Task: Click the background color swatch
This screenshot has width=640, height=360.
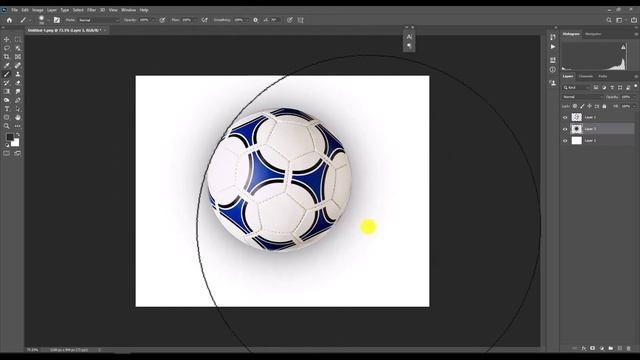Action: click(x=16, y=143)
